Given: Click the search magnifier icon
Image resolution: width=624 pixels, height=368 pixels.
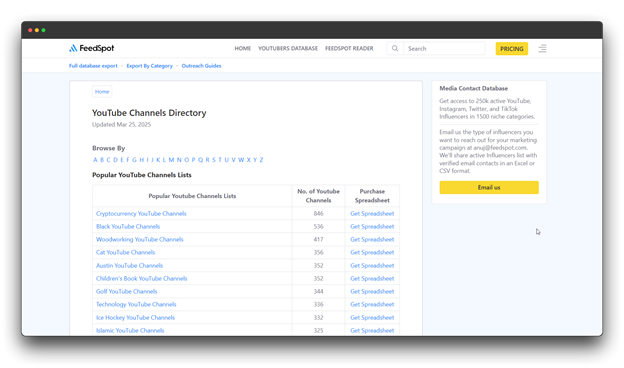Looking at the screenshot, I should 395,49.
